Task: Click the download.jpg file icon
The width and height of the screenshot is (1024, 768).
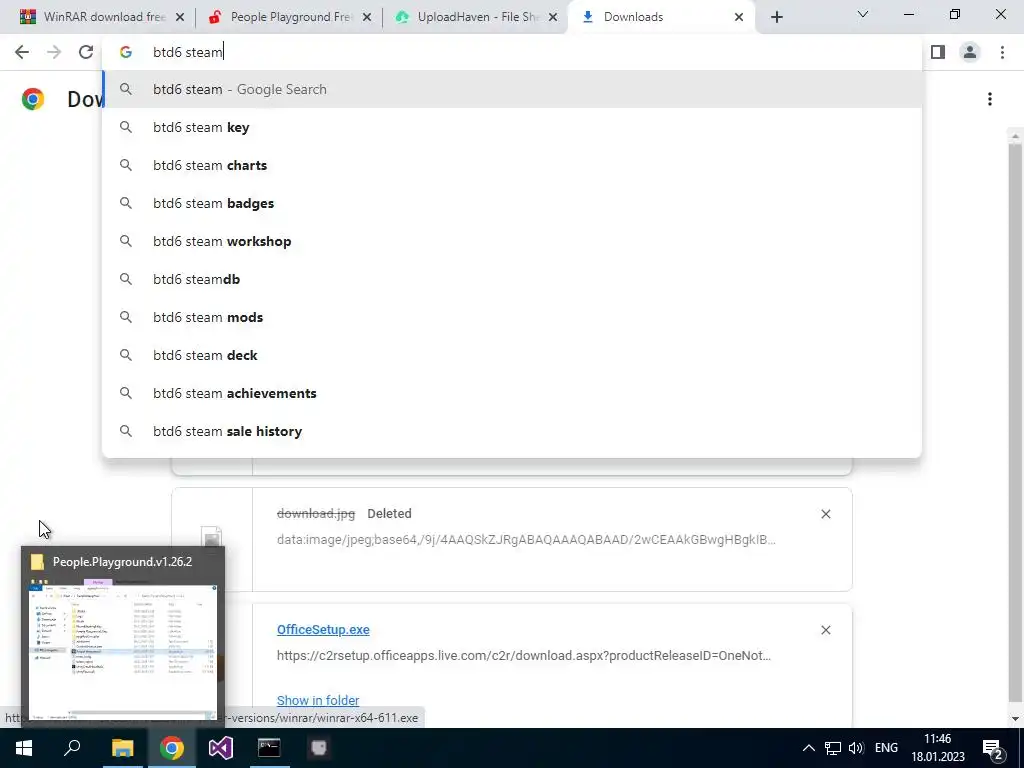Action: [212, 537]
